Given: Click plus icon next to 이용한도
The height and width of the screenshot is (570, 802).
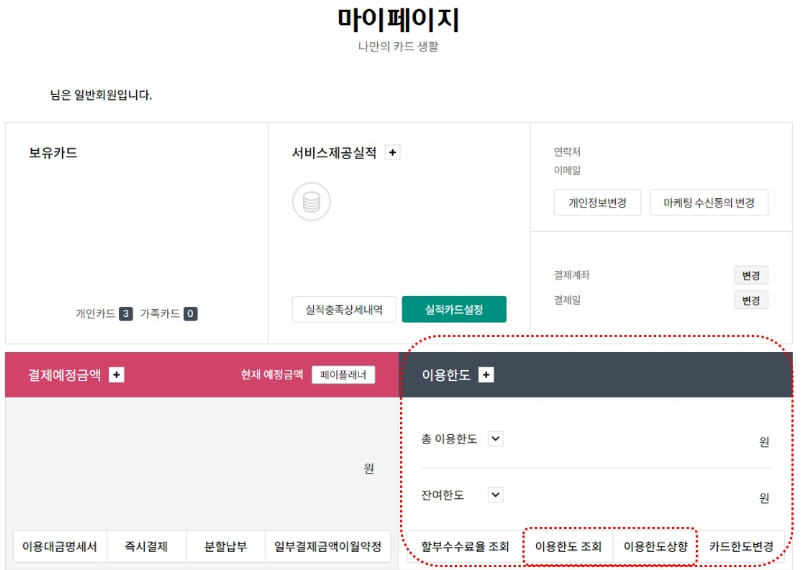Looking at the screenshot, I should point(486,375).
